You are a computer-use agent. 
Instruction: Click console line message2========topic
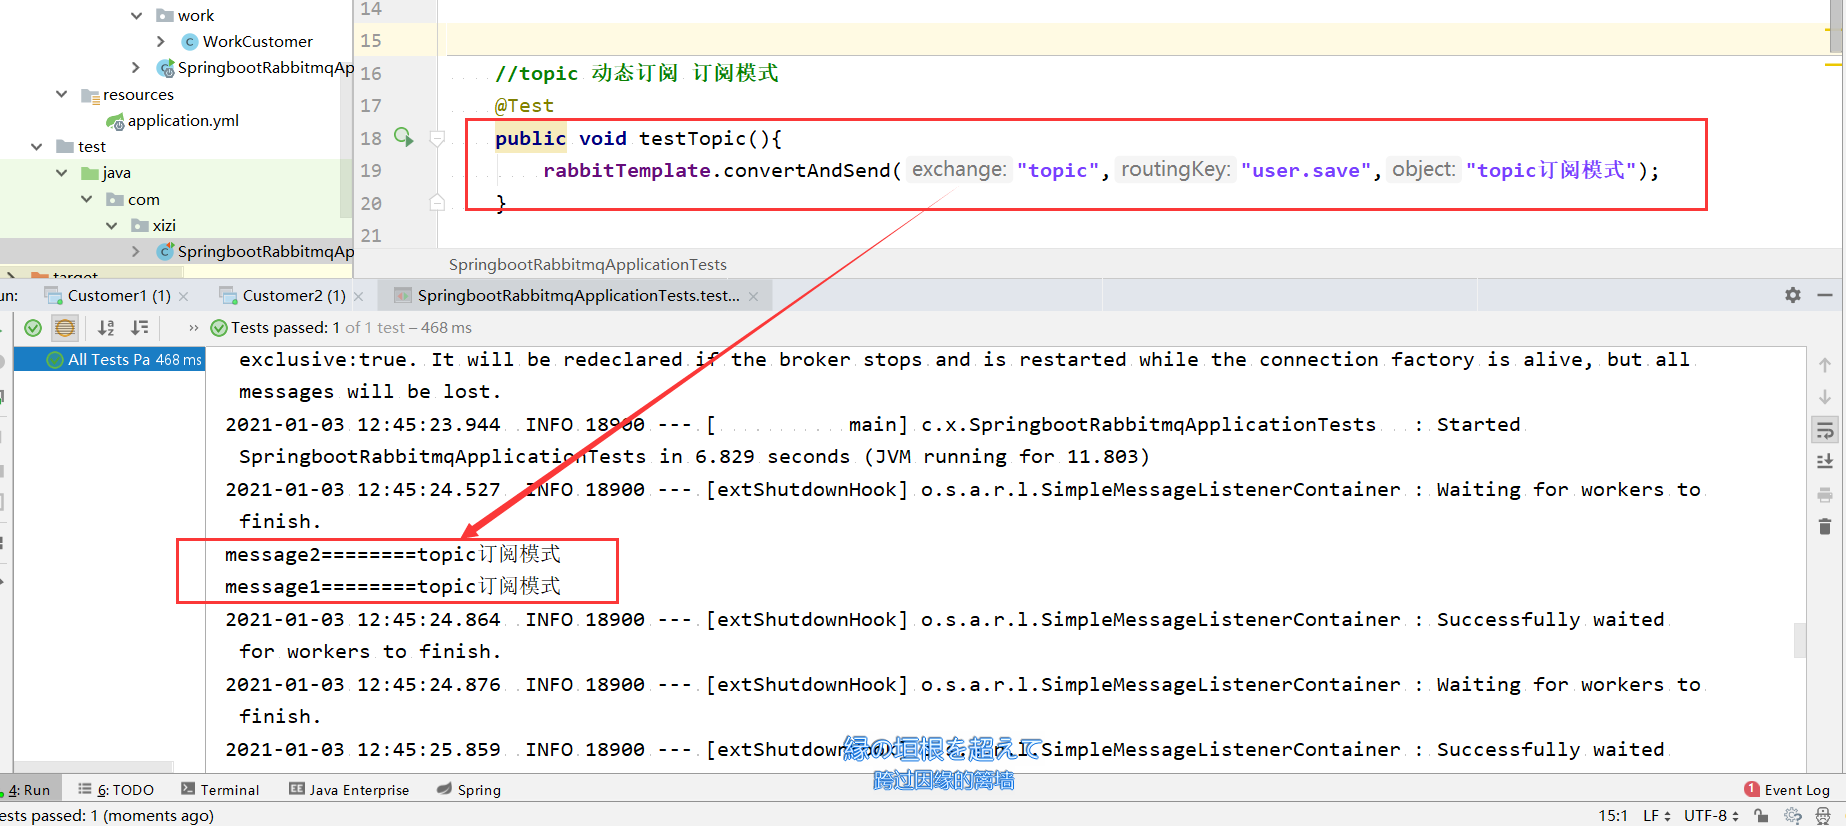pos(393,554)
